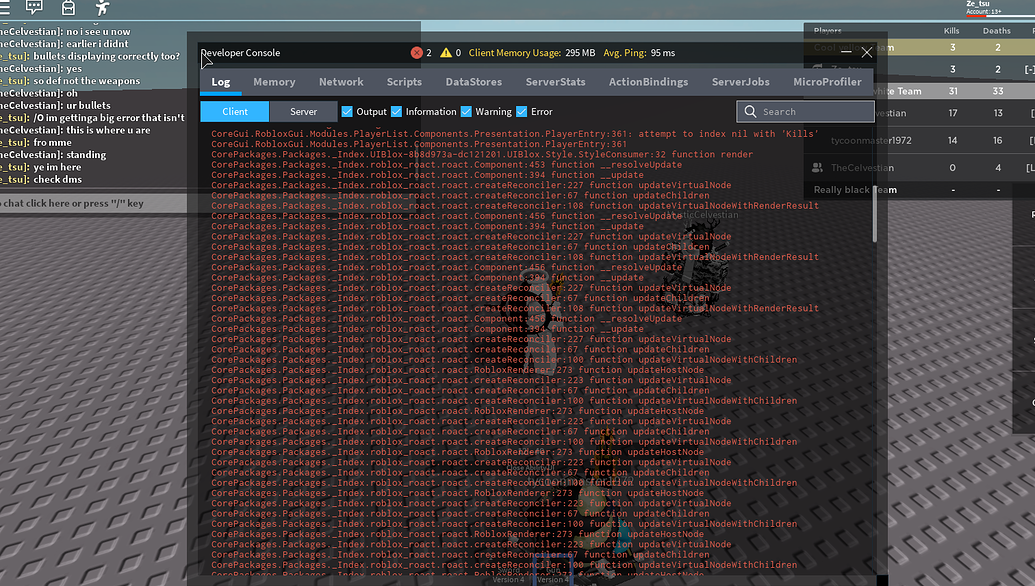
Task: Select the Server log button
Action: (304, 112)
